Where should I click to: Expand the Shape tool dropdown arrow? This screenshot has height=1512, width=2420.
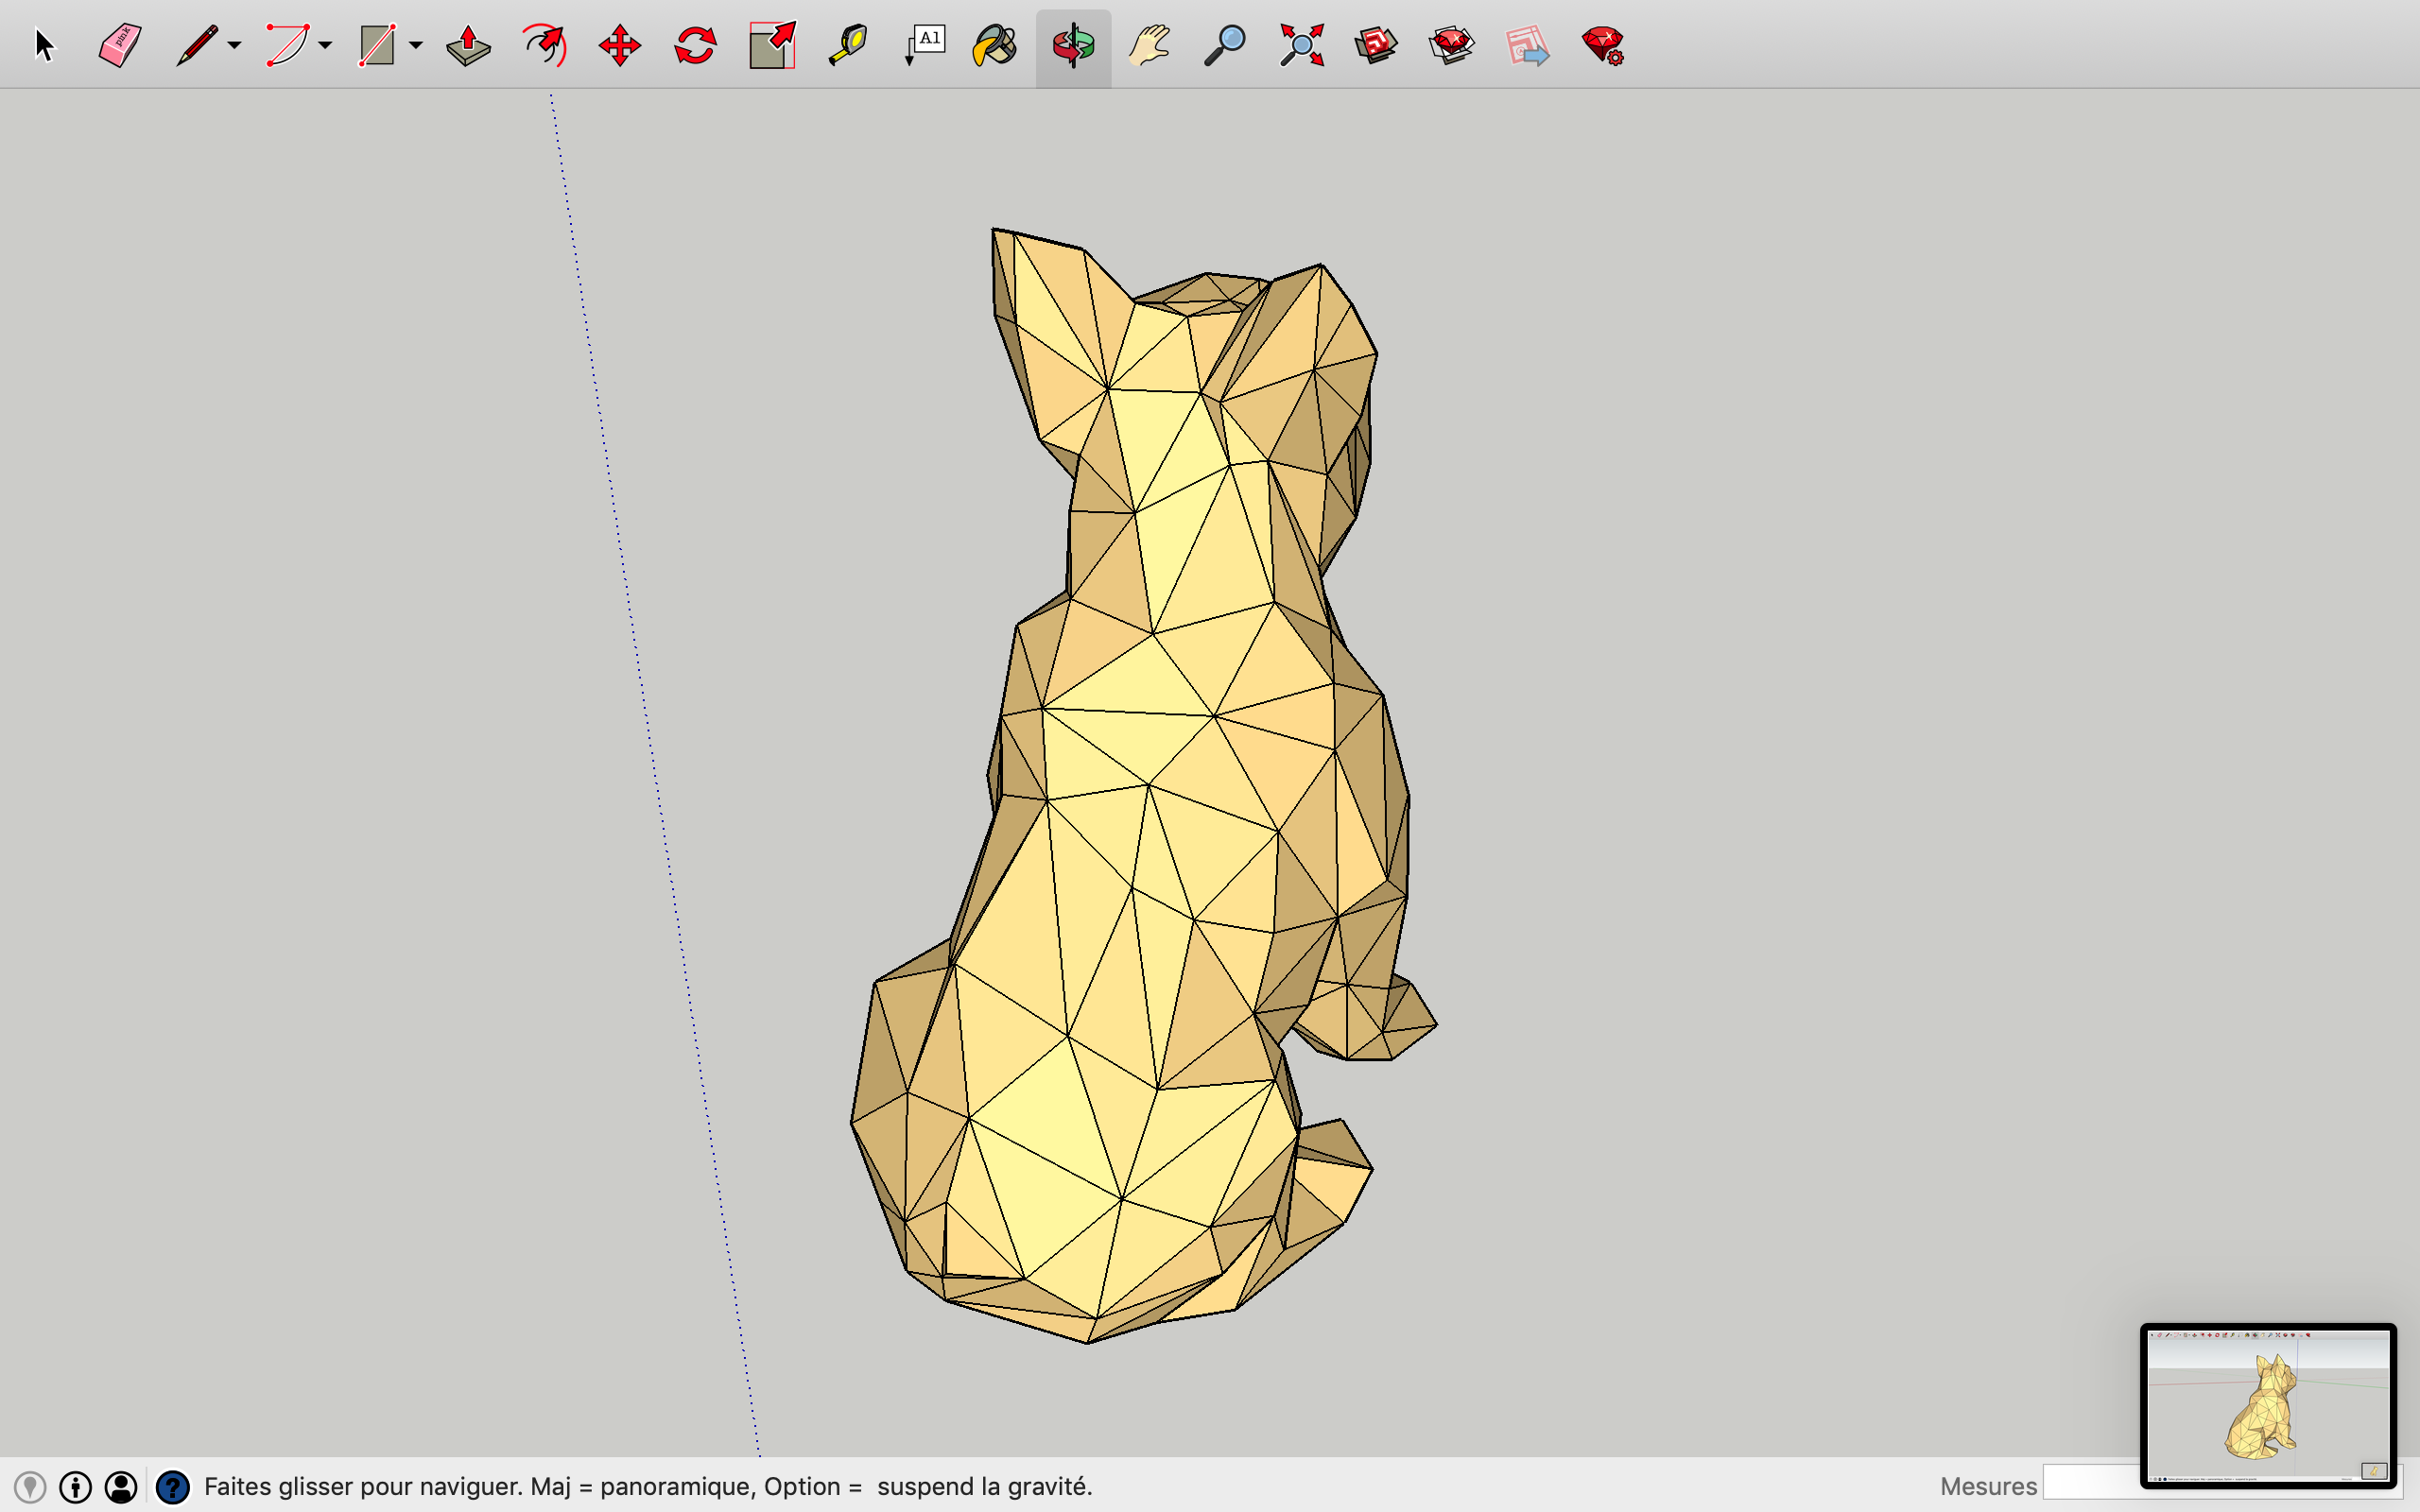[x=416, y=45]
